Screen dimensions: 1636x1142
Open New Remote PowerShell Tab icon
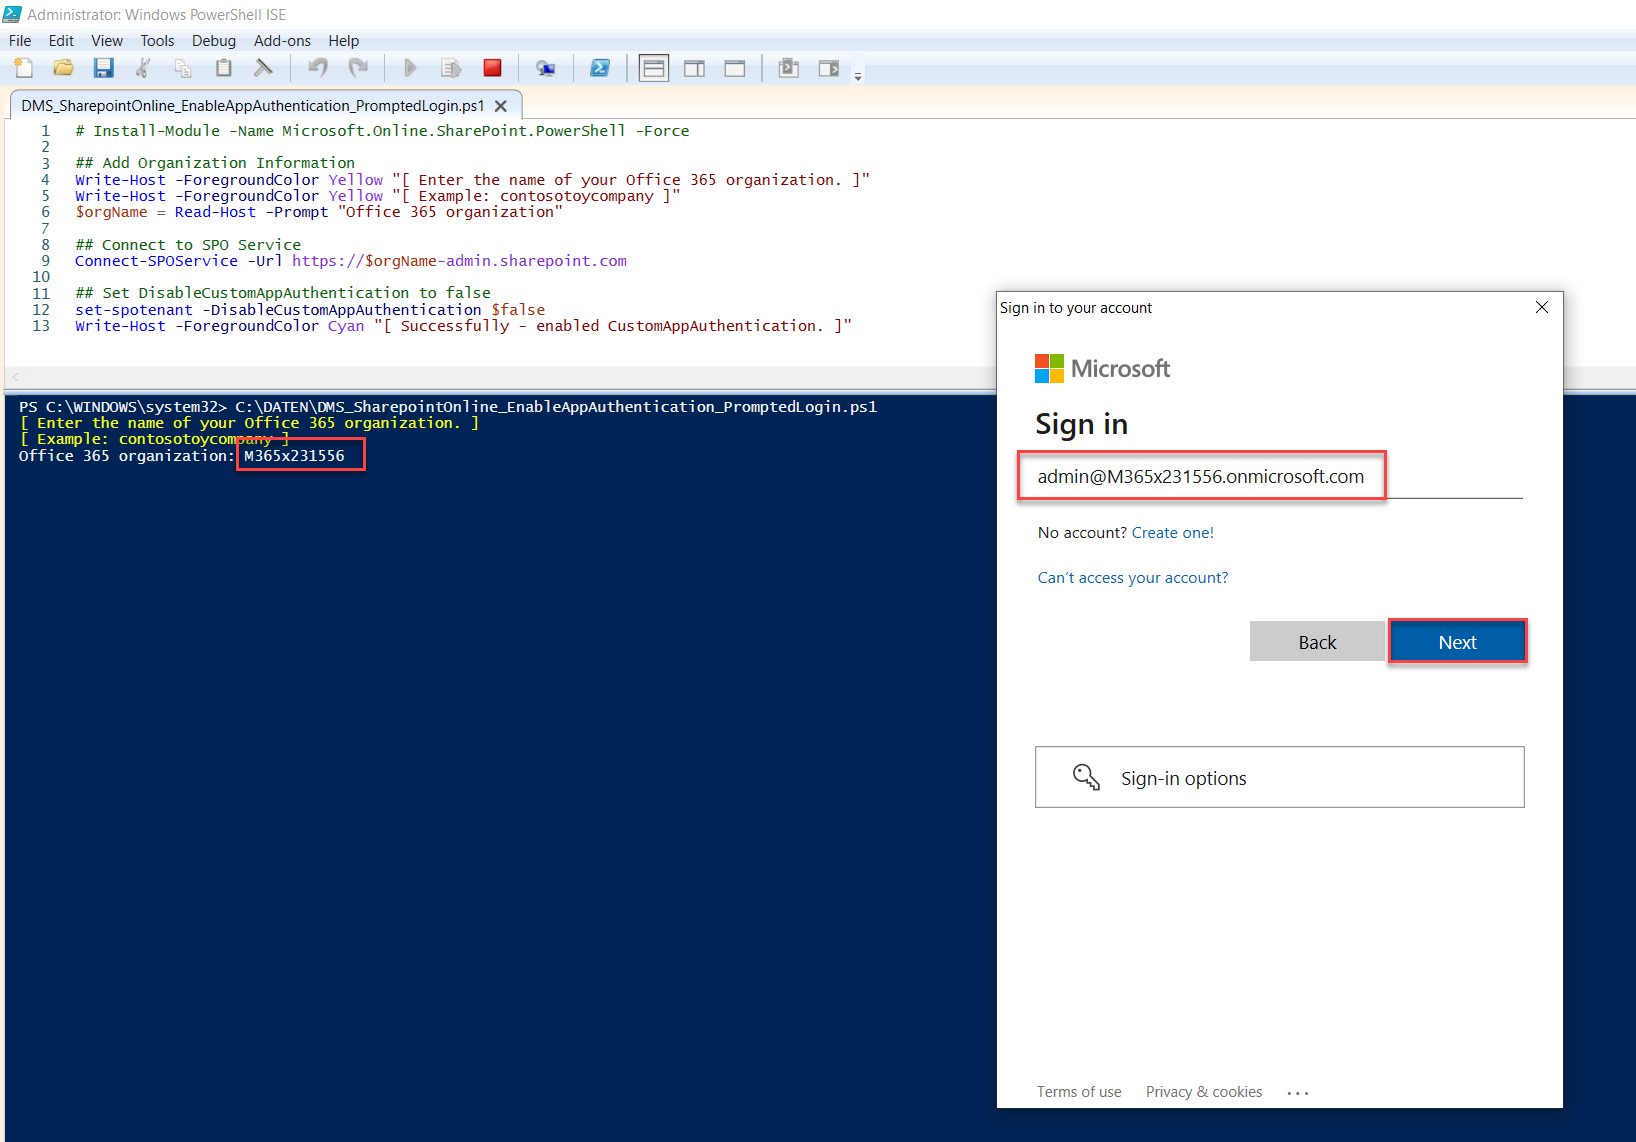(x=545, y=68)
